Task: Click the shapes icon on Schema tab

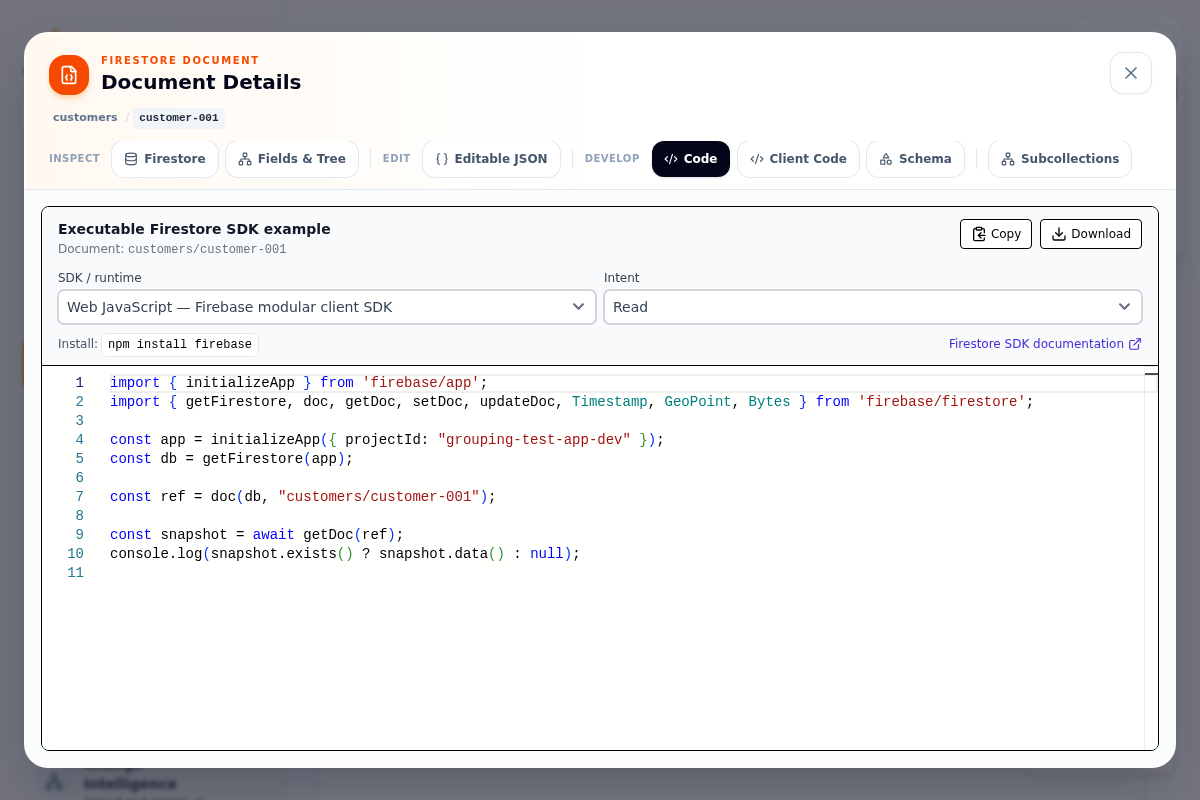Action: (886, 159)
